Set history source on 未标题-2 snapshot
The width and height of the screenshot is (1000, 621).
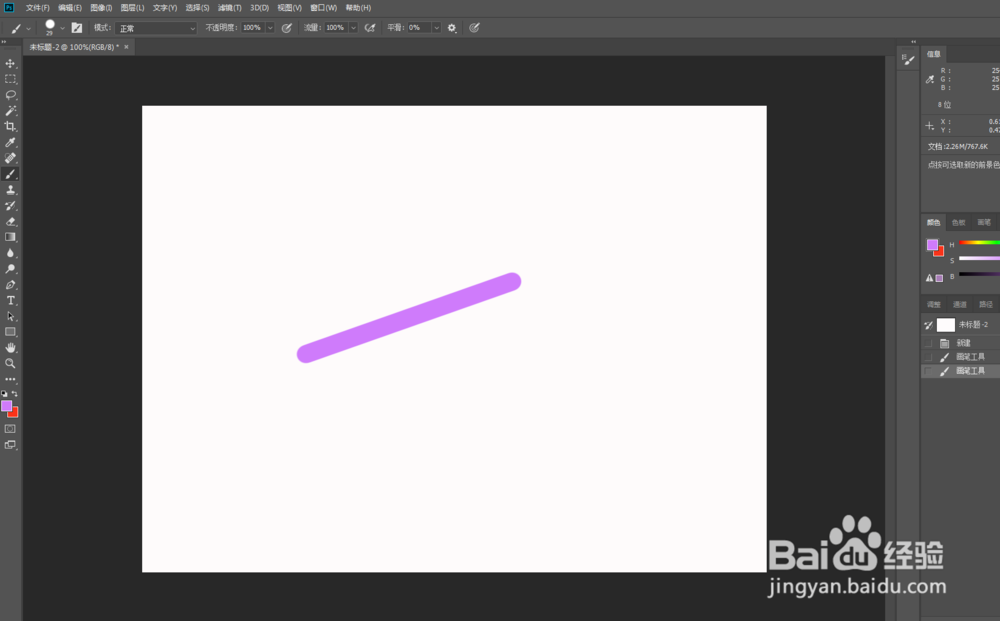pos(928,324)
